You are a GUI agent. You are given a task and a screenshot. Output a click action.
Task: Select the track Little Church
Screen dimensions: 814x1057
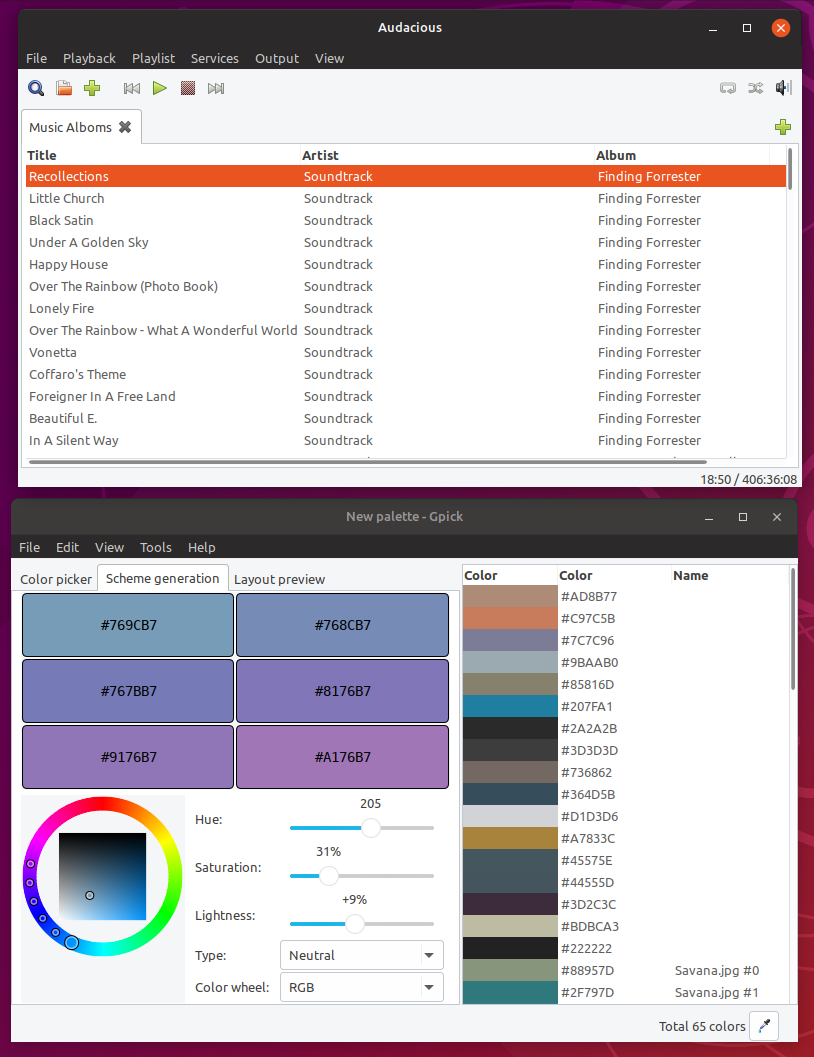point(406,198)
